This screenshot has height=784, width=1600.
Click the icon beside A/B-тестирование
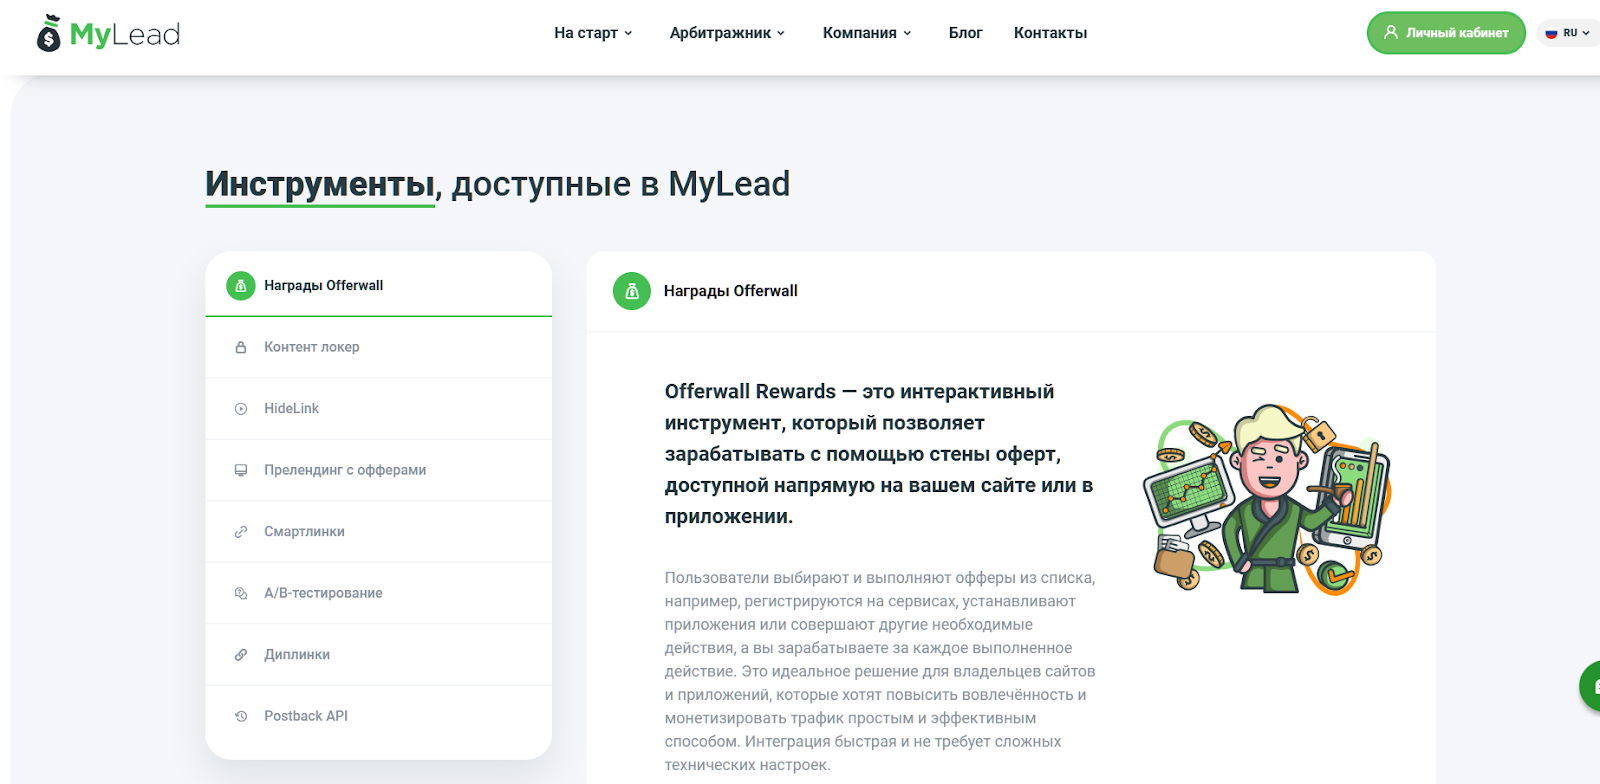click(240, 593)
